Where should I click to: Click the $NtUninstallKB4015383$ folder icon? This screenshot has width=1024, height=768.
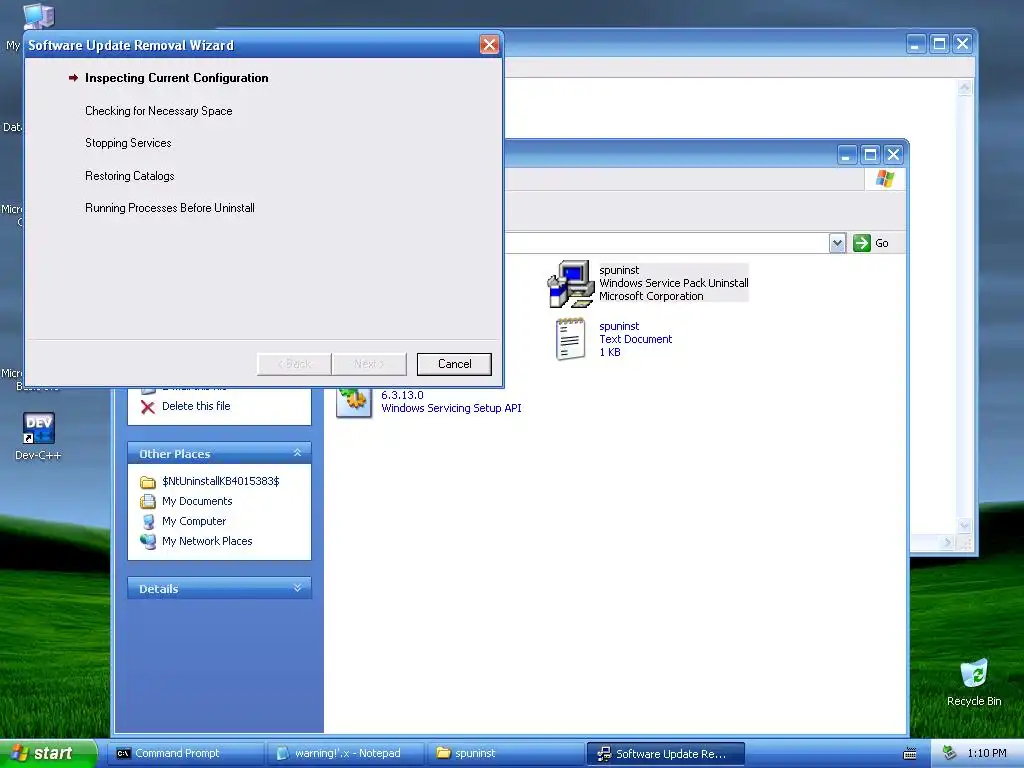coord(148,482)
